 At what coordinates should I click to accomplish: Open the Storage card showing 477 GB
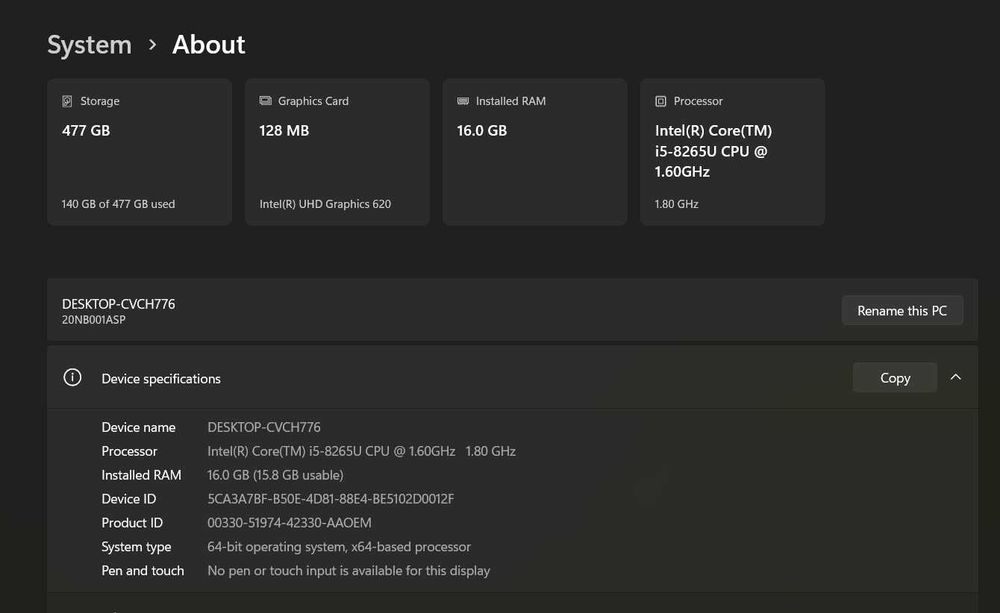140,152
